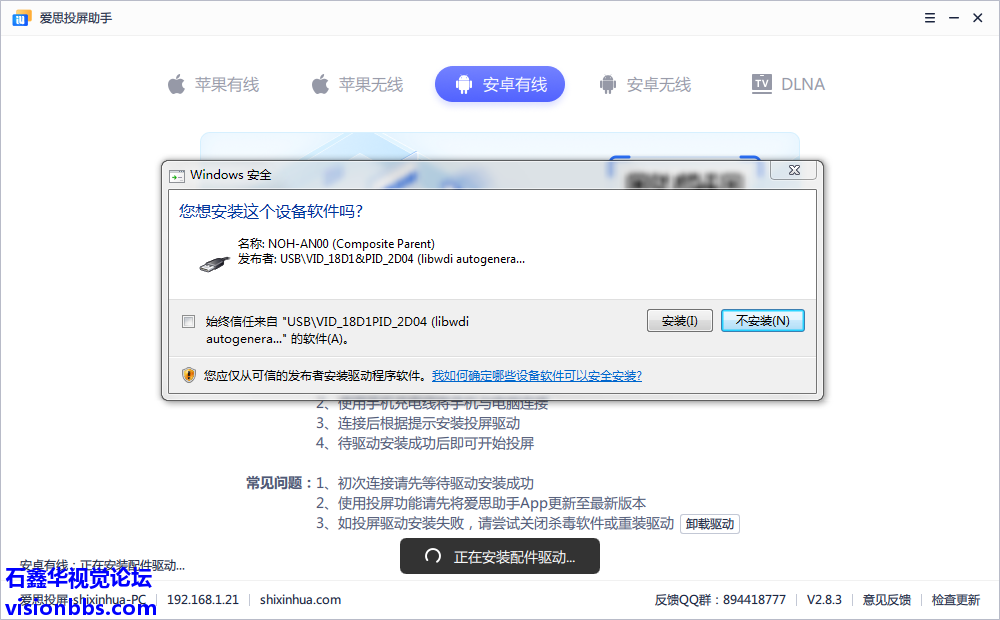
Task: Switch to the 苹果无线 tab
Action: (x=357, y=84)
